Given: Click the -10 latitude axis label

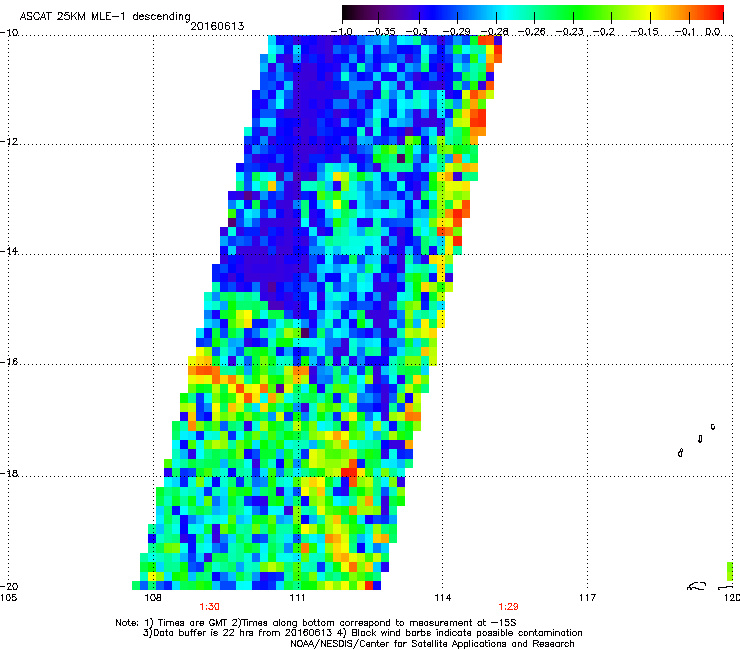Looking at the screenshot, I should [9, 33].
